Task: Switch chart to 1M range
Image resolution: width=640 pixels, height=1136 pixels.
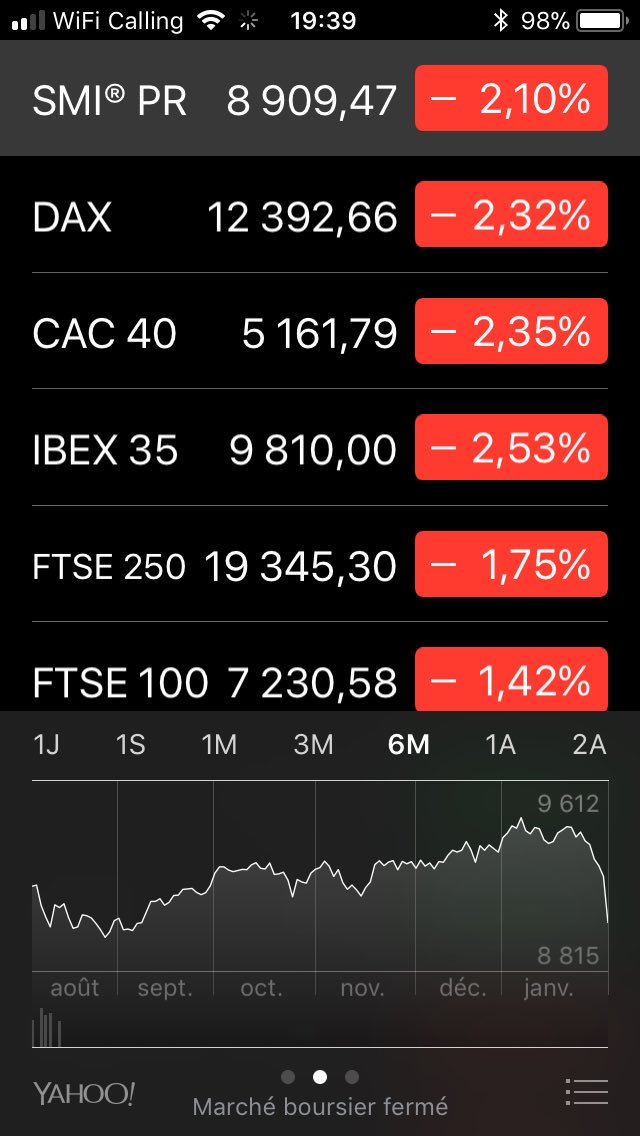Action: [x=219, y=745]
